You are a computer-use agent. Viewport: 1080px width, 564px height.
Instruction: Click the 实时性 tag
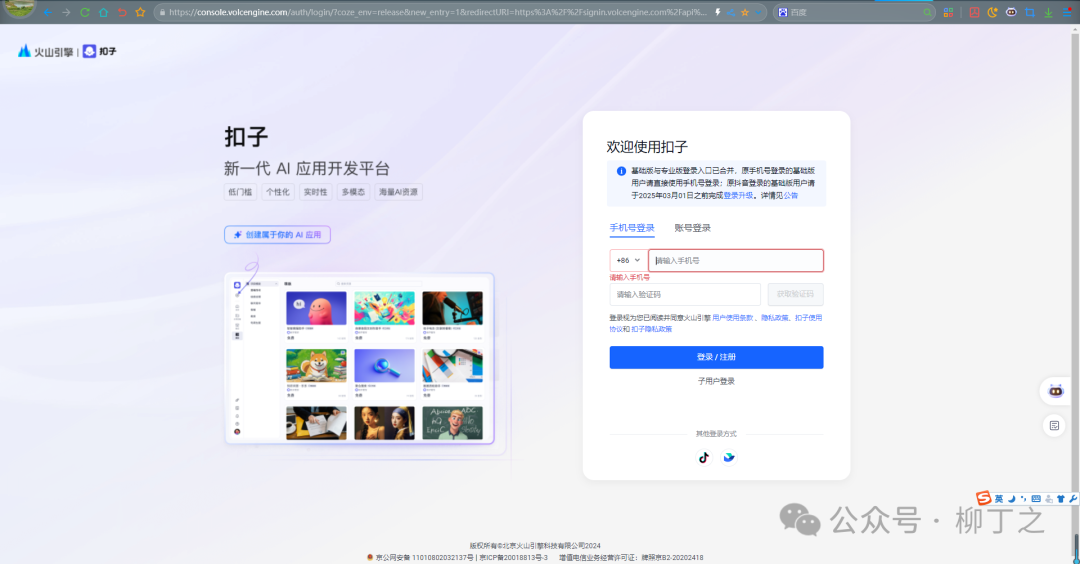click(x=315, y=192)
